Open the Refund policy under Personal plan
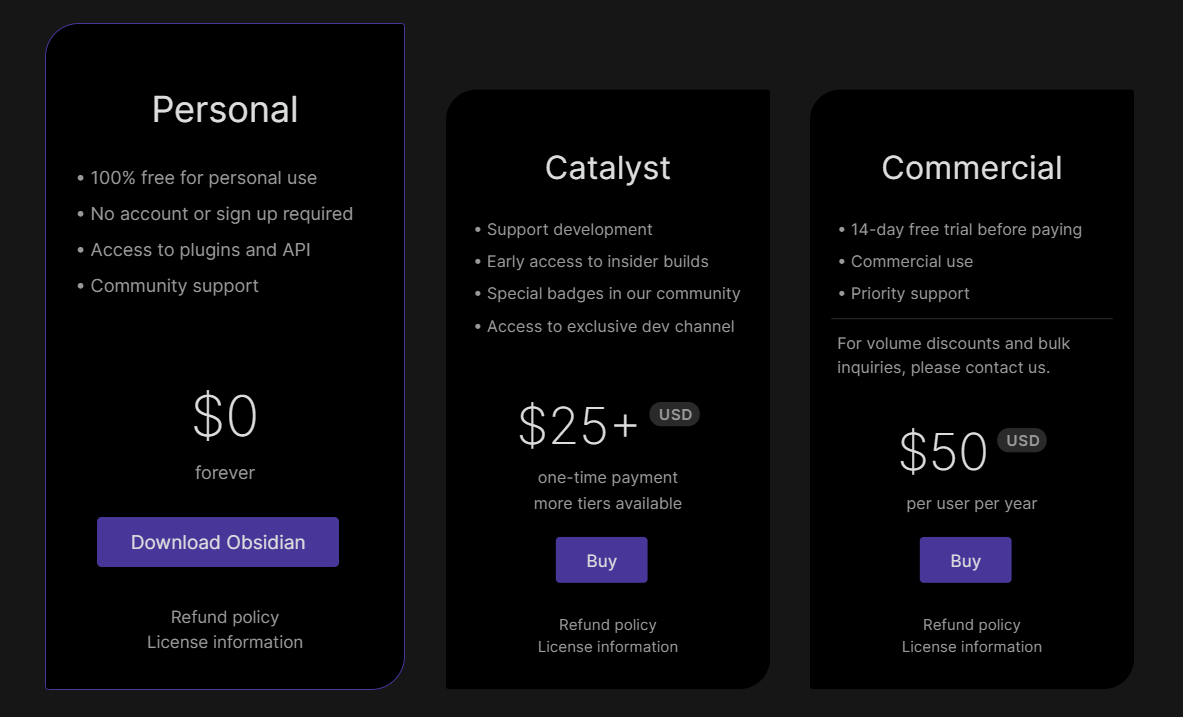 (x=224, y=617)
